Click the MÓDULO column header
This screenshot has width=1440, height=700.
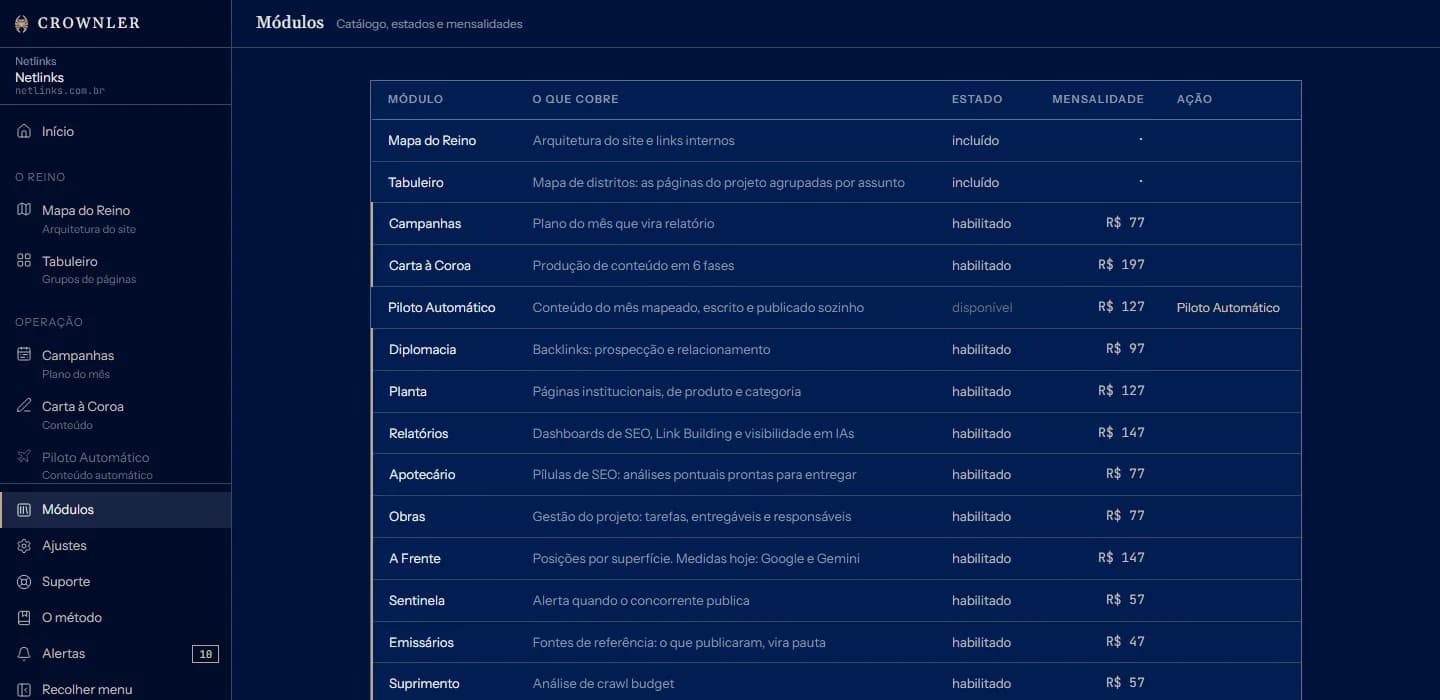[x=415, y=99]
